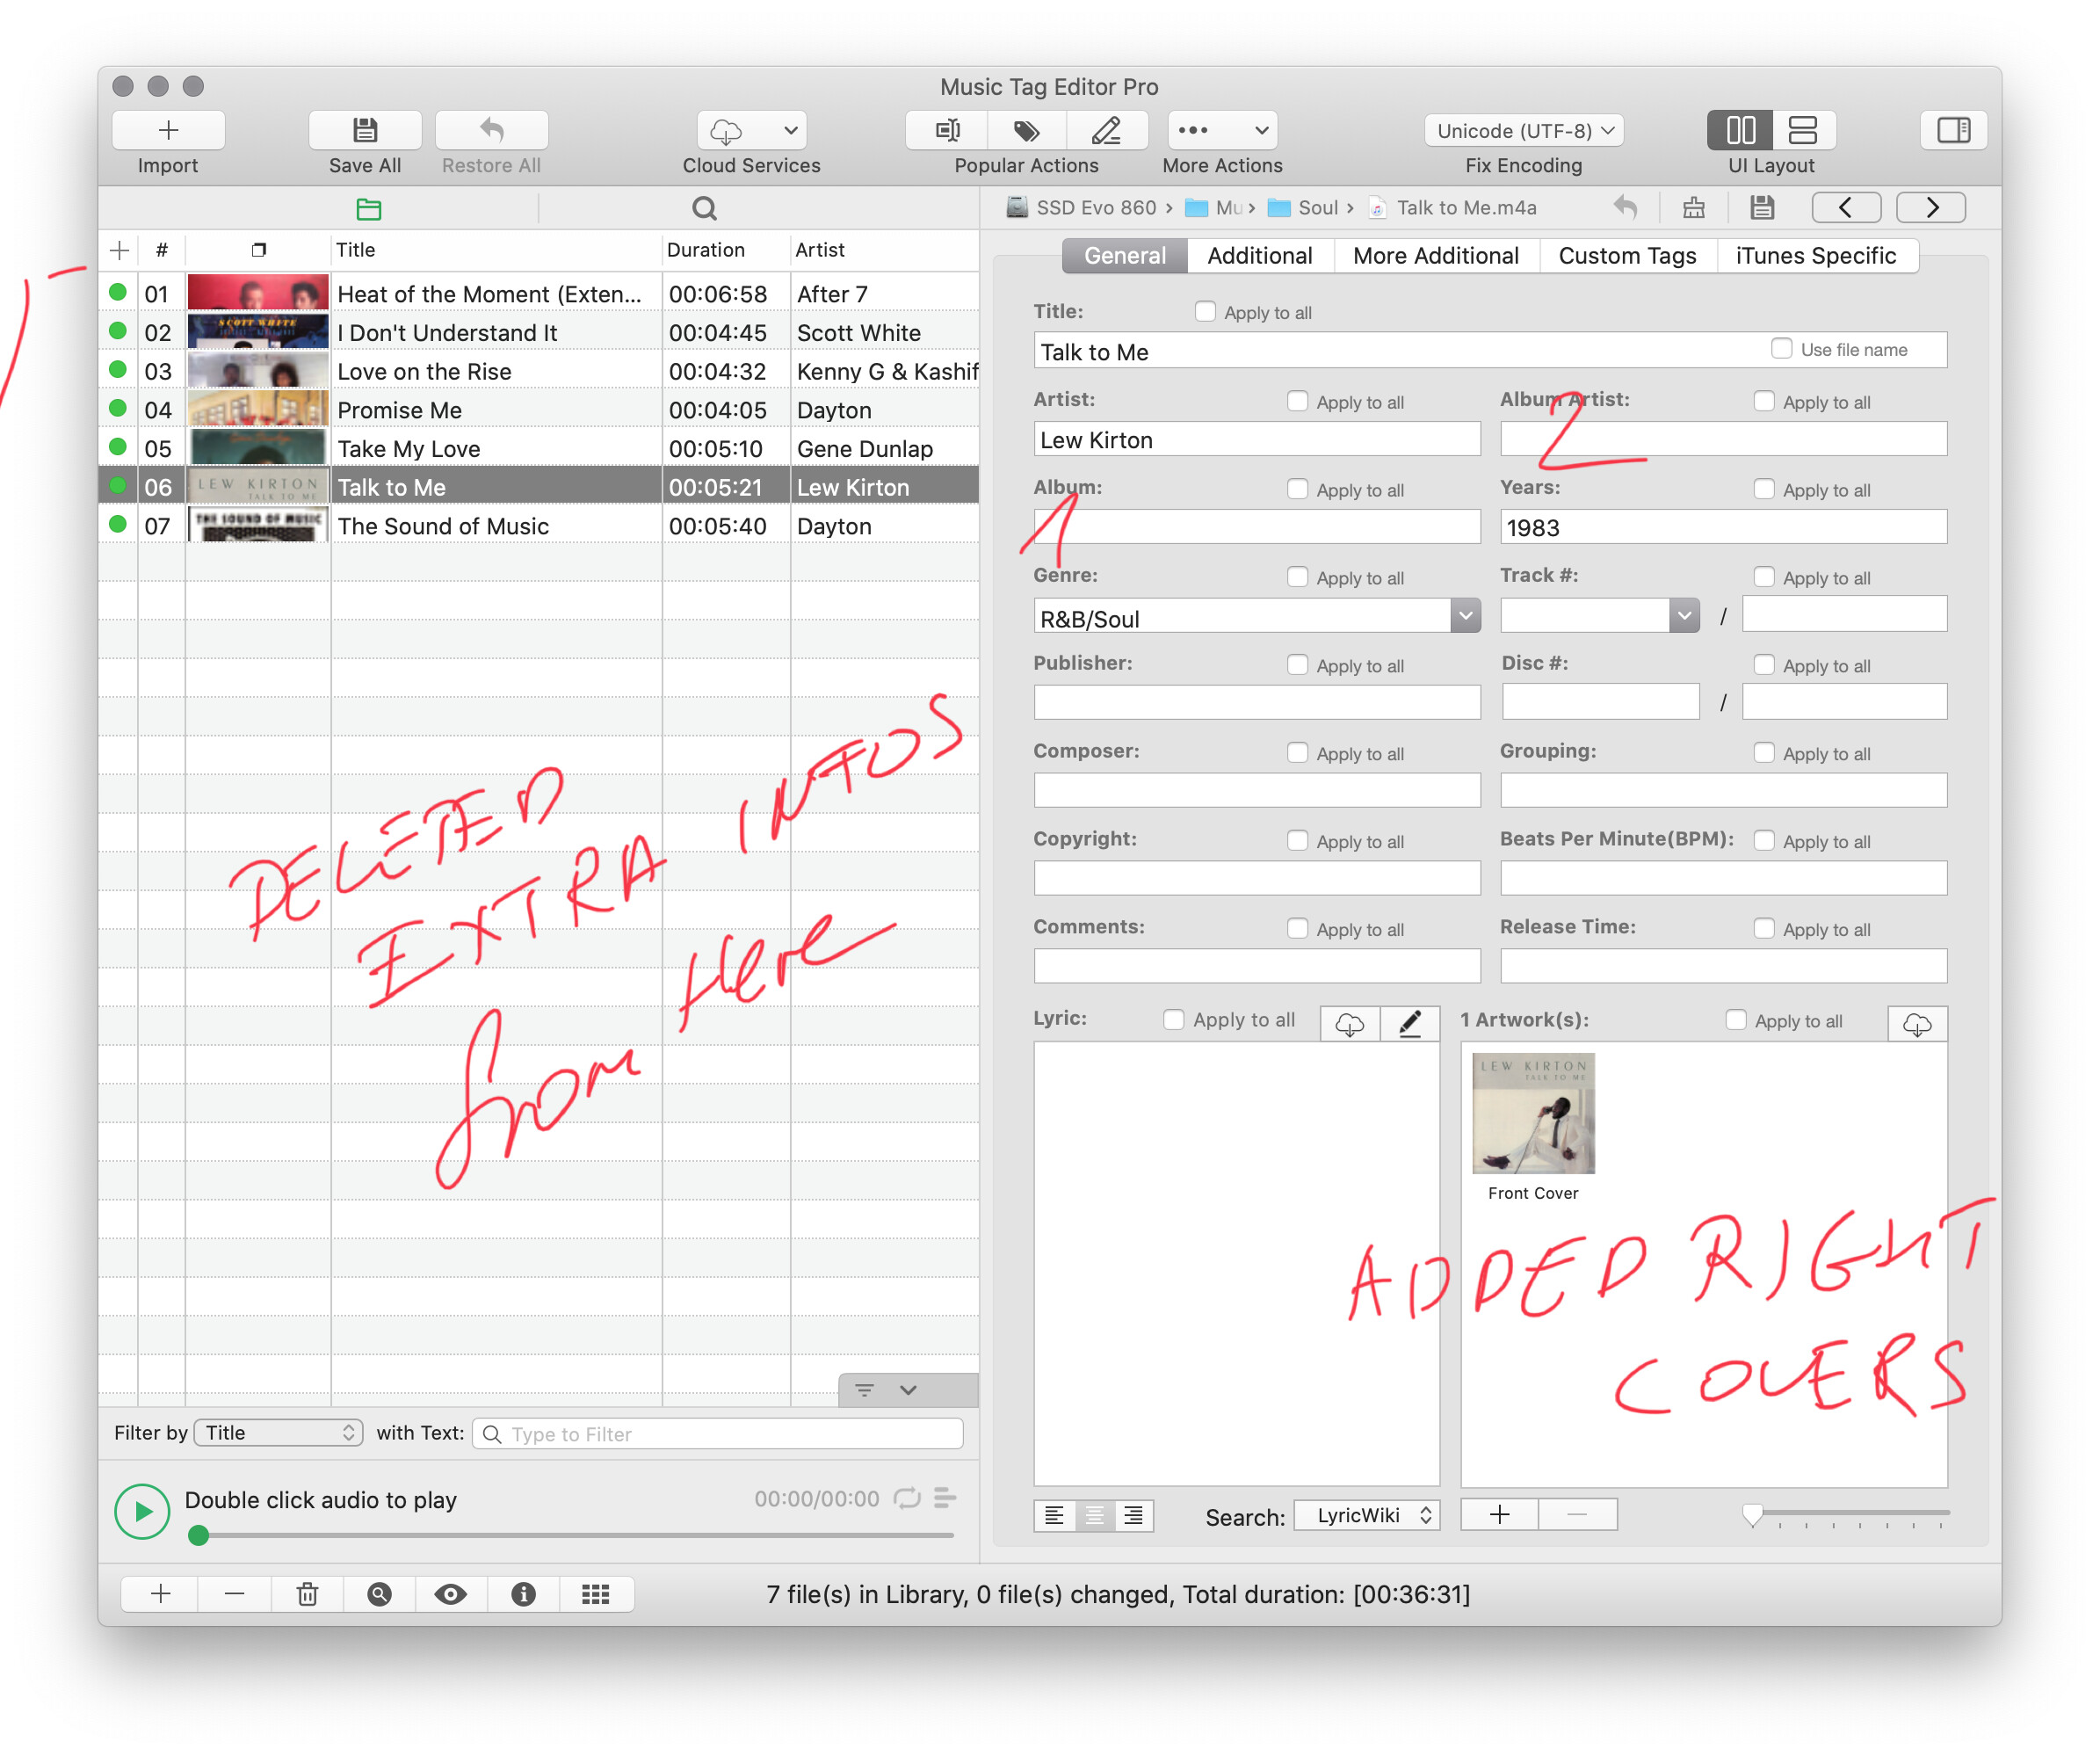
Task: Click the lyric edit pencil icon
Action: coord(1409,1023)
